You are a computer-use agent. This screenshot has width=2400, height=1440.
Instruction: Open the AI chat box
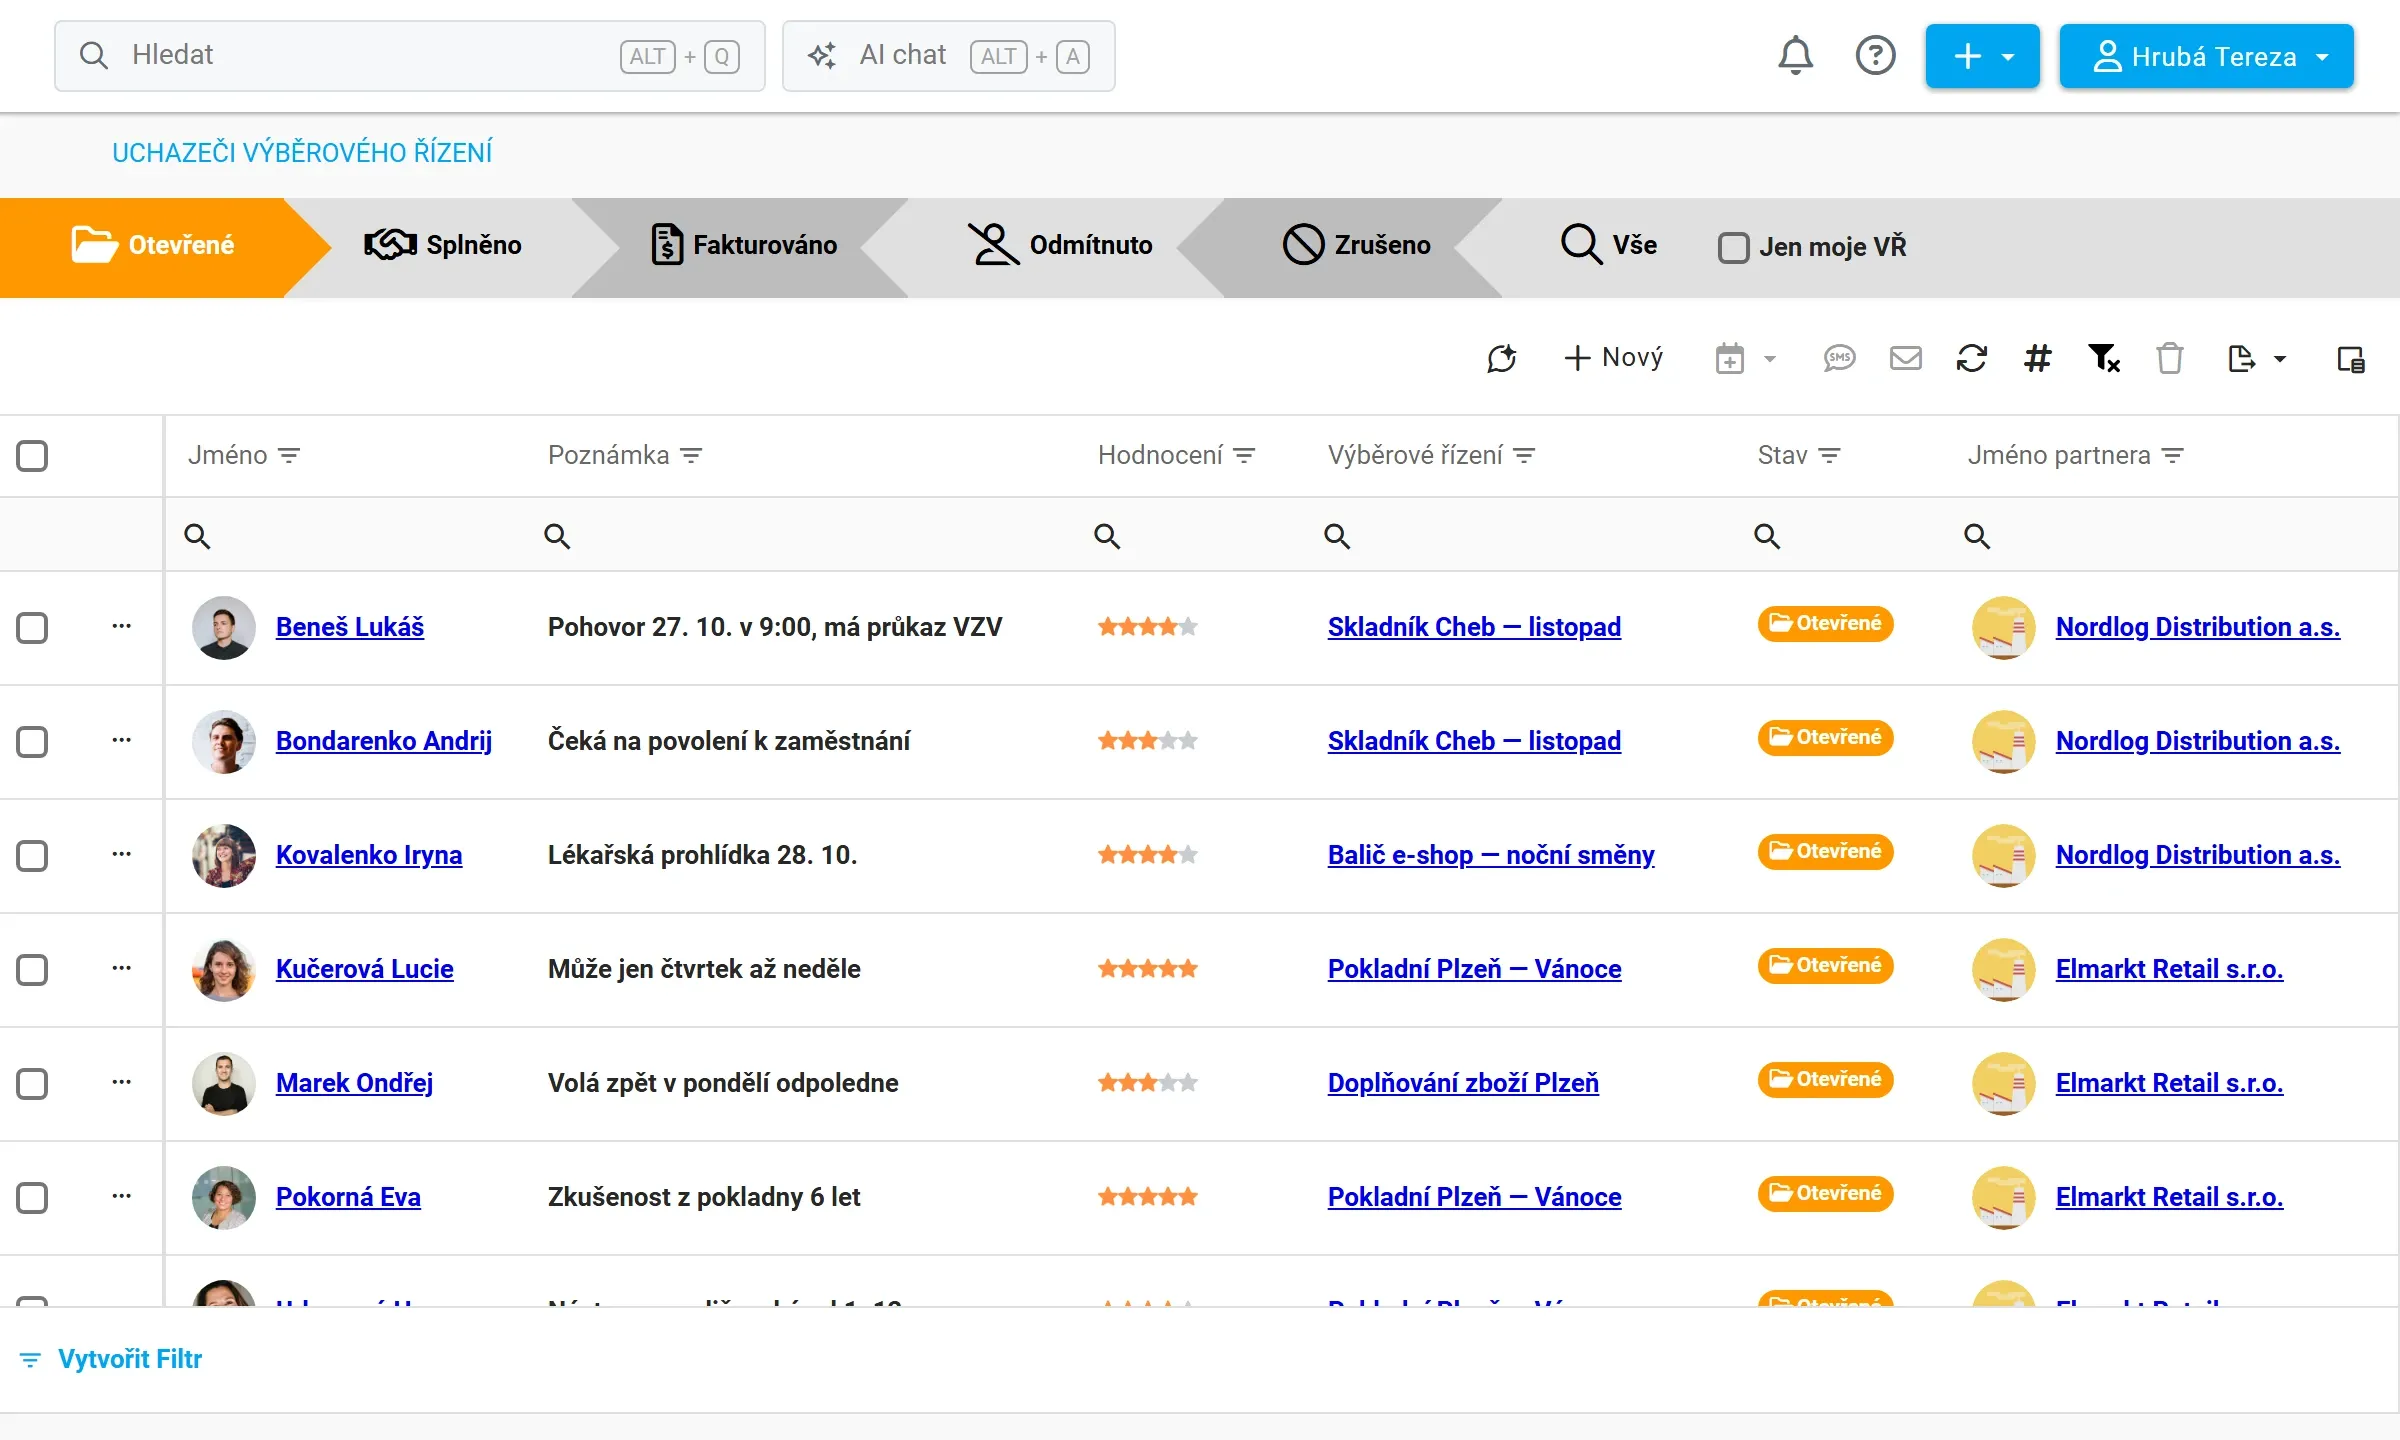948,56
